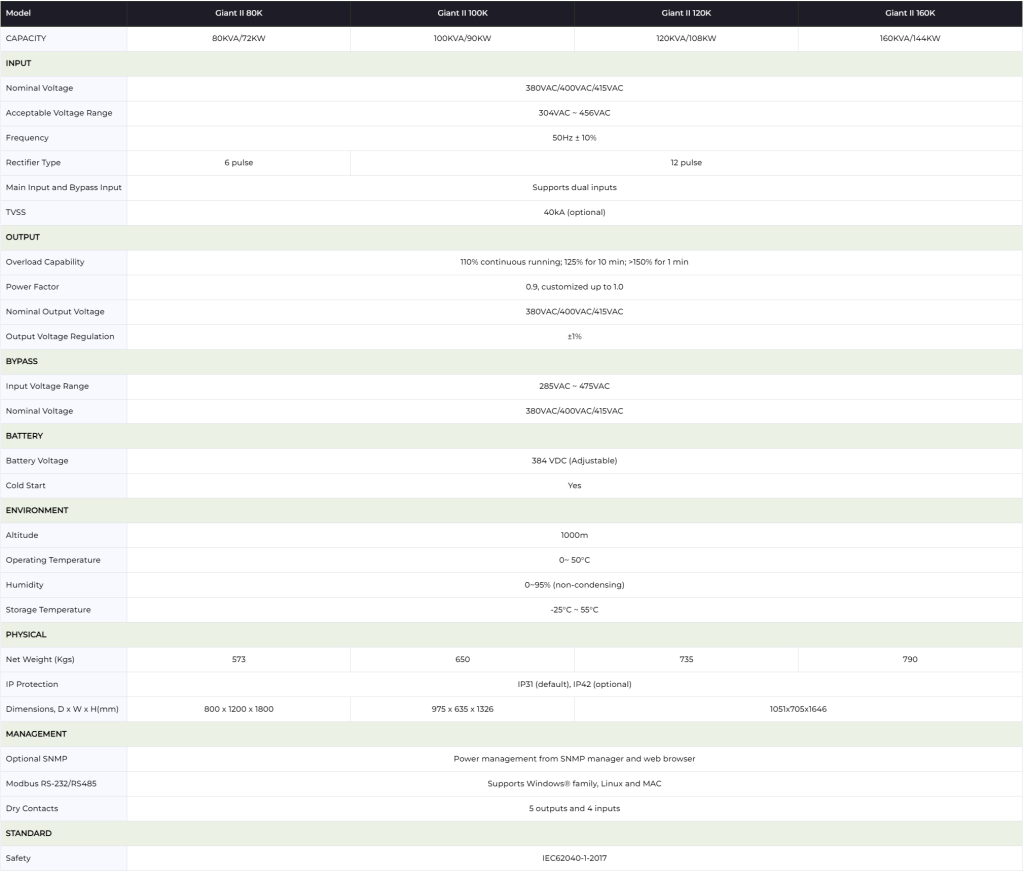Image resolution: width=1024 pixels, height=873 pixels.
Task: Click the "MANAGEMENT" section heading
Action: 37,733
